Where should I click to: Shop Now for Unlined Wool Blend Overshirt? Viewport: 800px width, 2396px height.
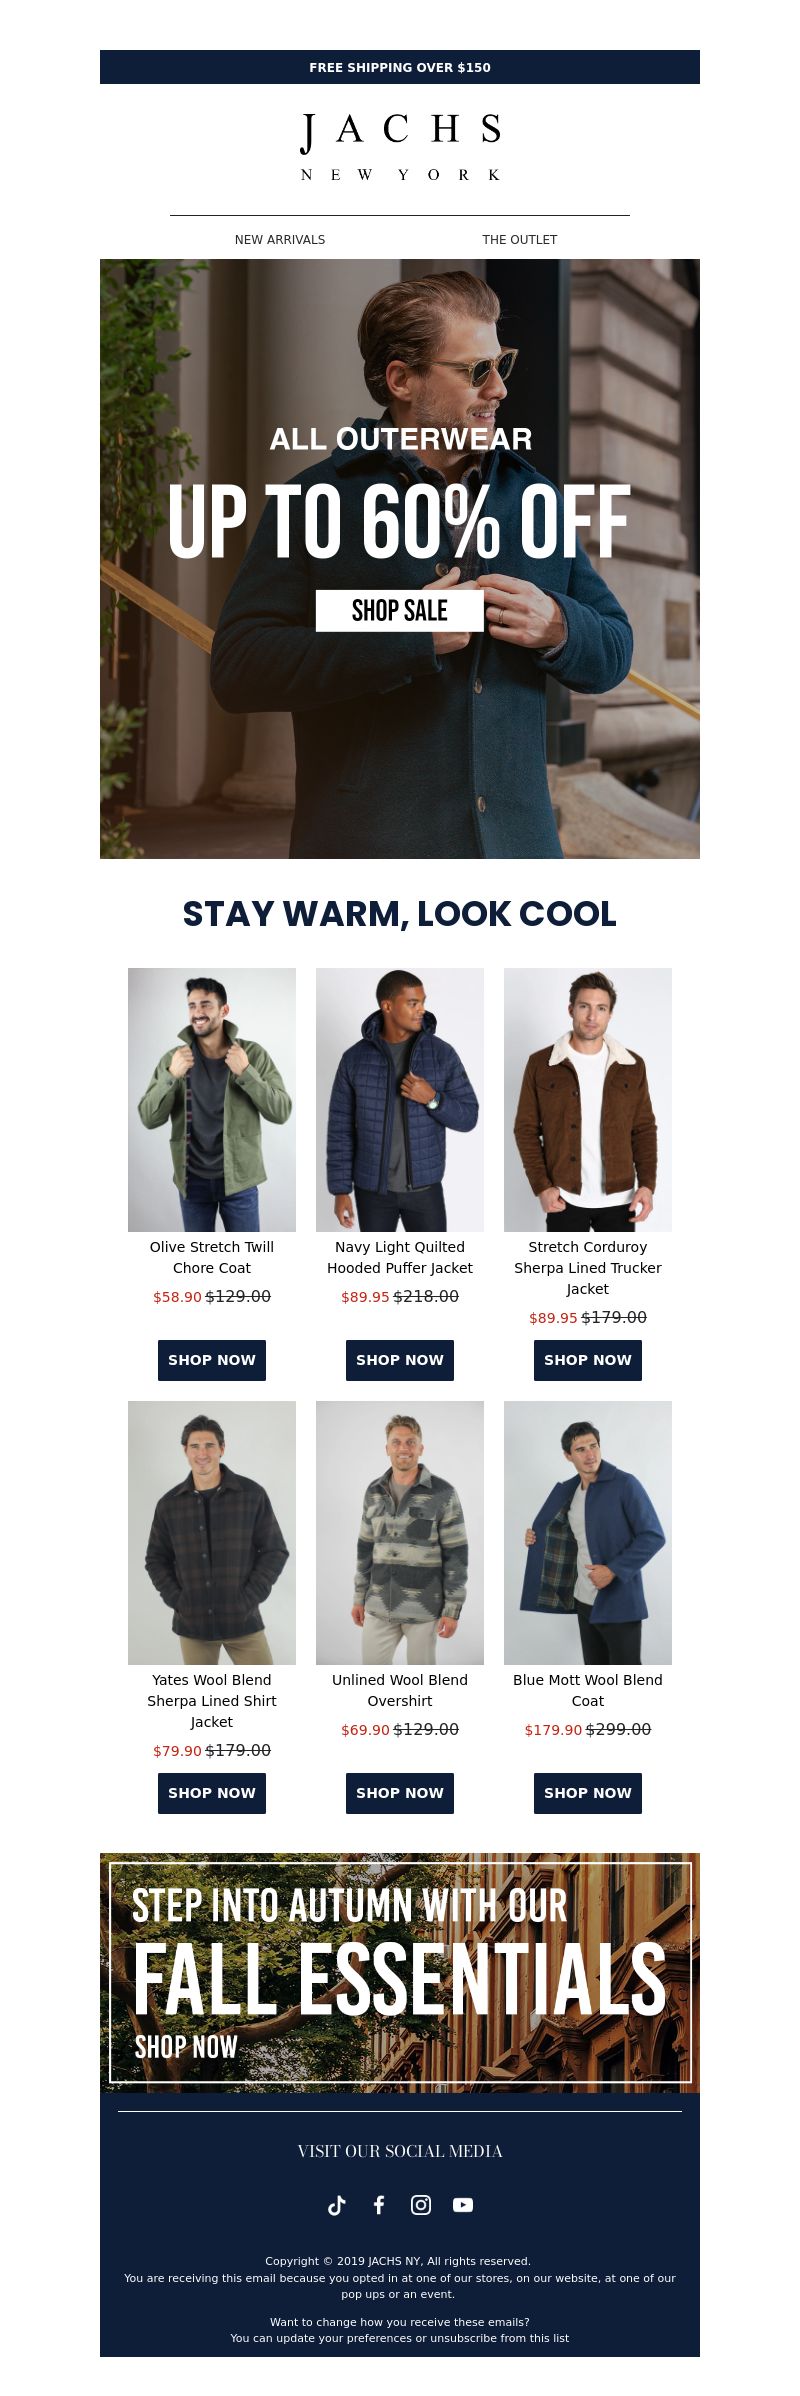(x=400, y=1793)
